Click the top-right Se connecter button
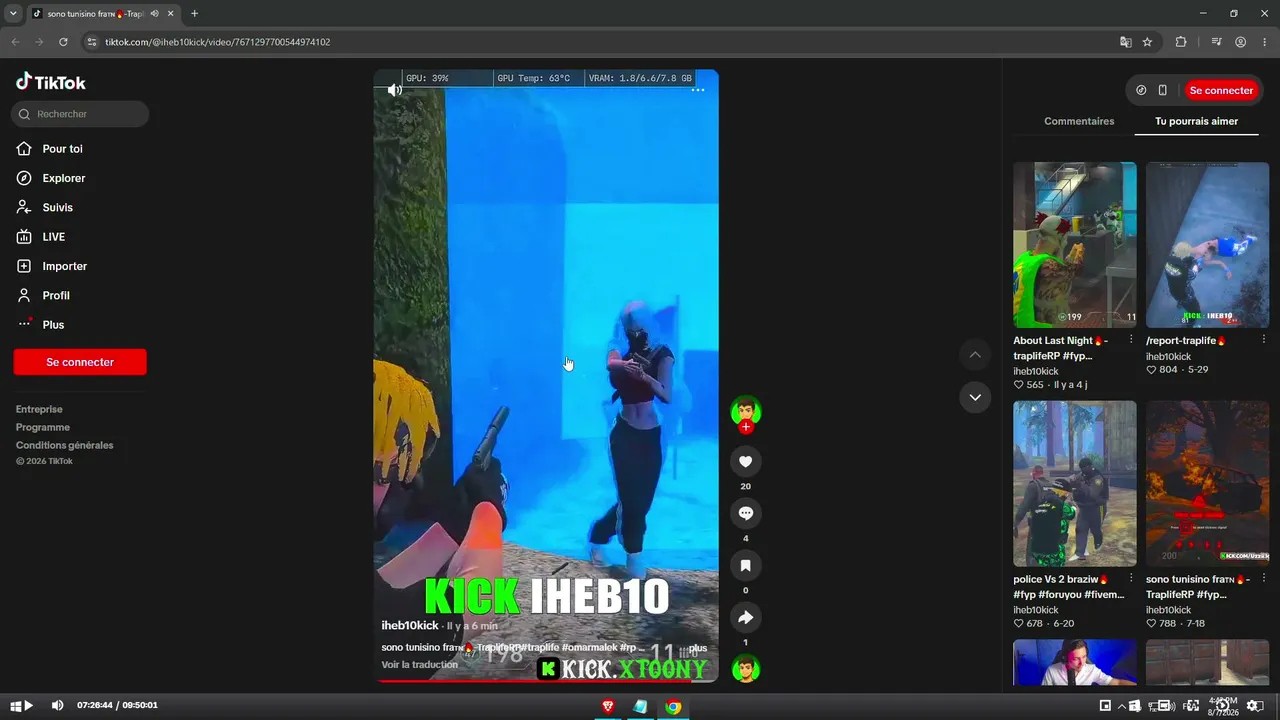This screenshot has height=720, width=1280. point(1221,90)
